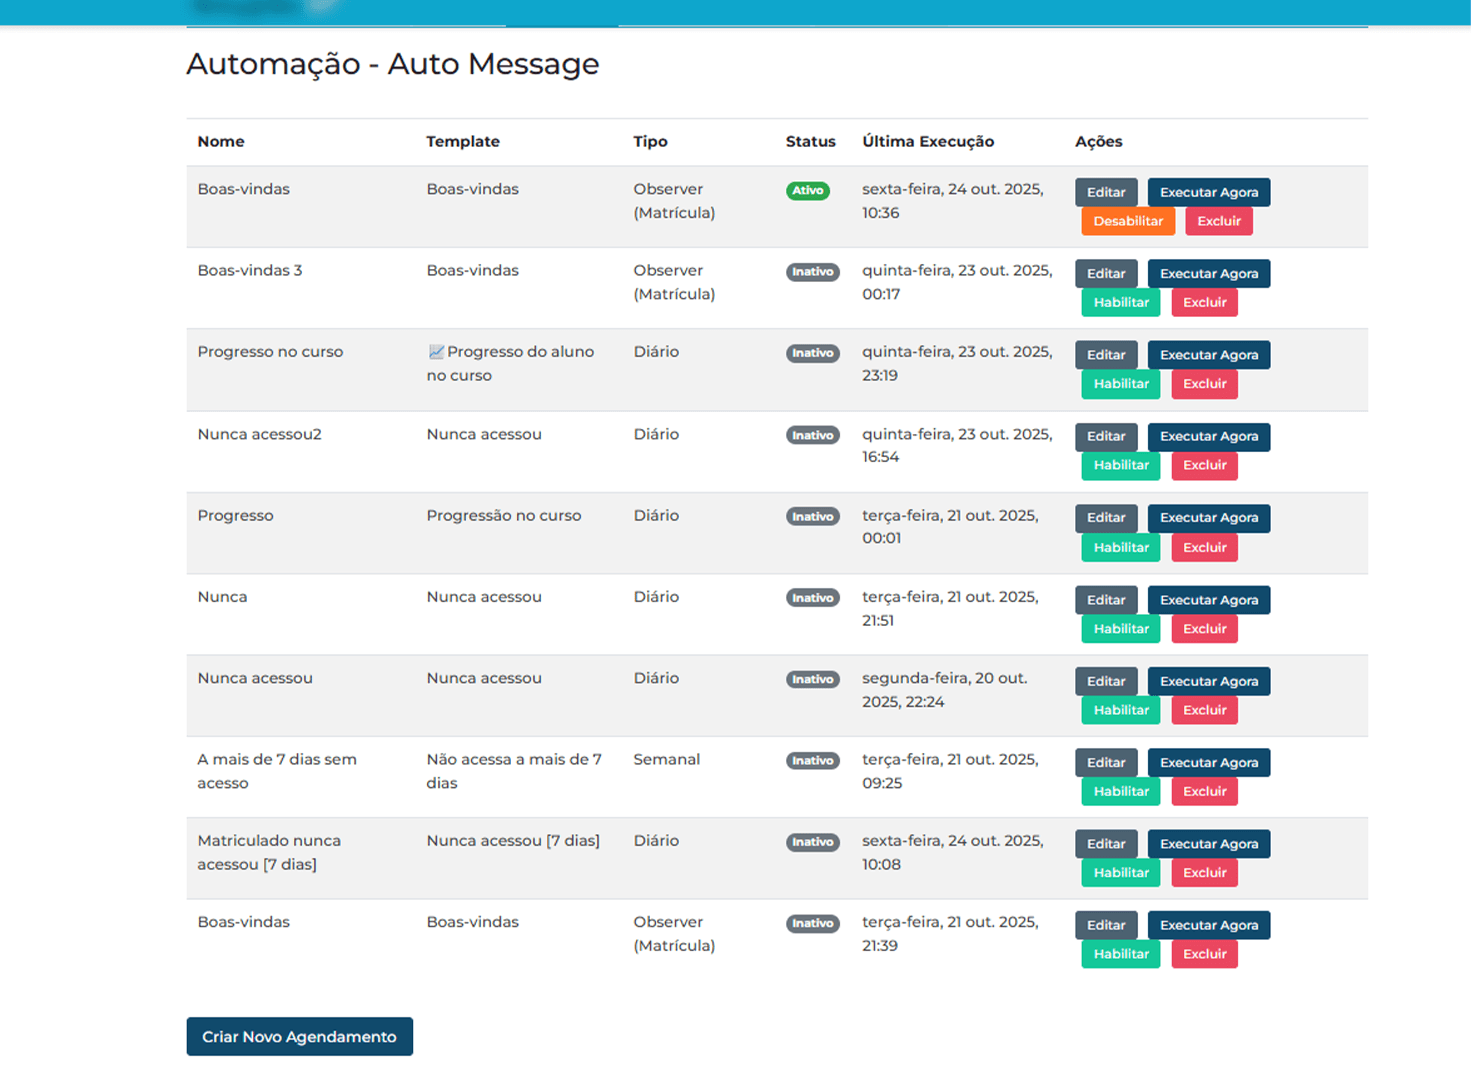Viewport: 1471px width, 1080px height.
Task: Click the Última Execução column header
Action: tap(927, 141)
